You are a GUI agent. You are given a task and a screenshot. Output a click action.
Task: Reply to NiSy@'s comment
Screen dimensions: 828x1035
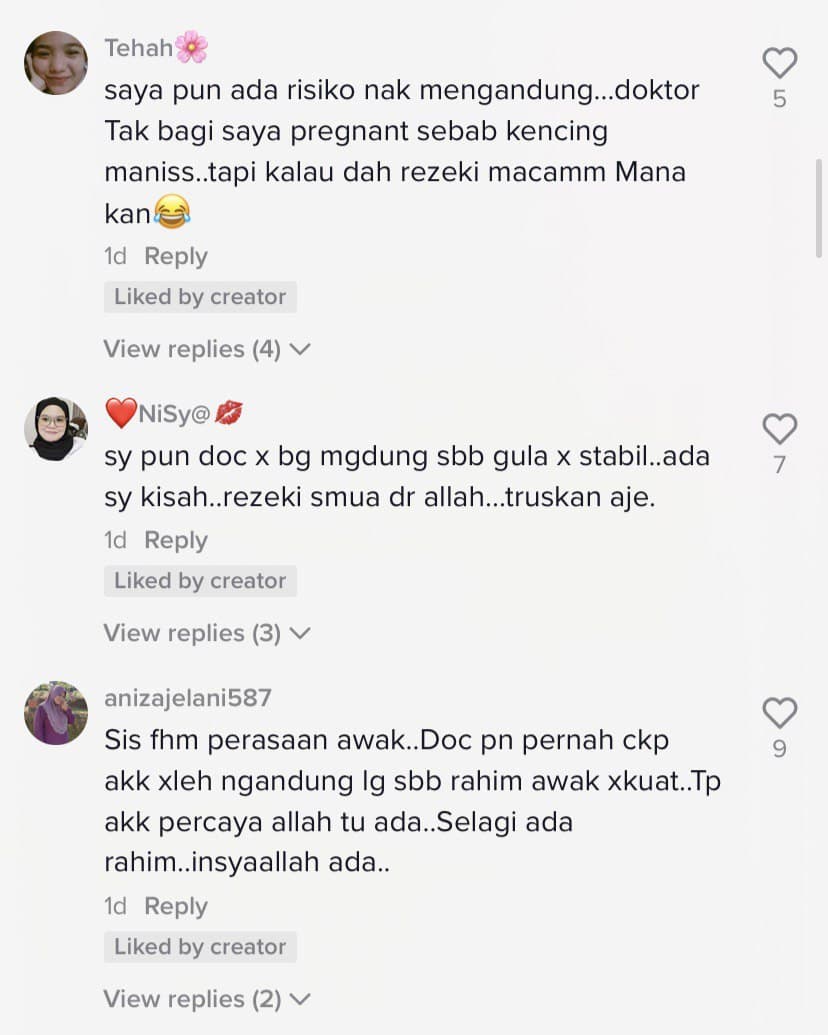176,540
